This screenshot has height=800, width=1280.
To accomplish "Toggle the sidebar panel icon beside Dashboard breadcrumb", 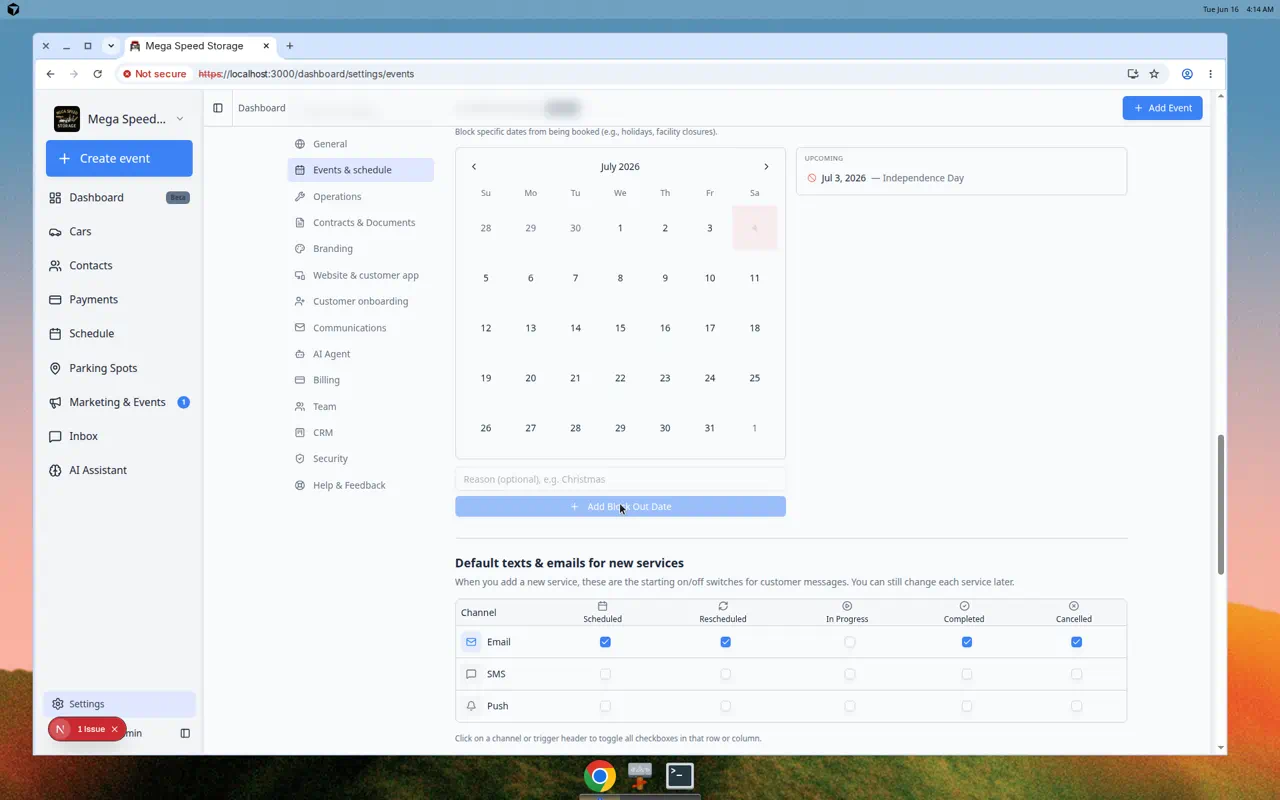I will 218,108.
